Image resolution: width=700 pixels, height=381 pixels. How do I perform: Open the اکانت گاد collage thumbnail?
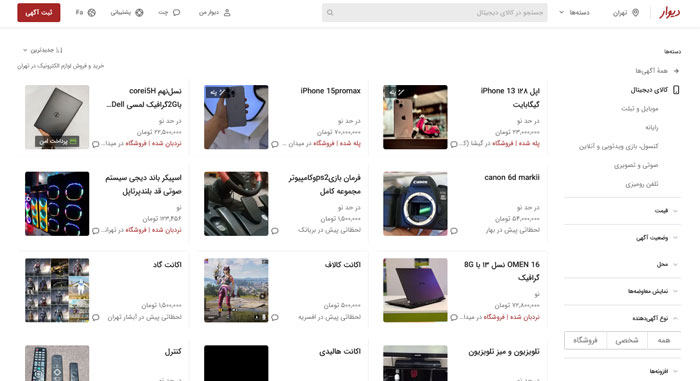click(x=57, y=290)
